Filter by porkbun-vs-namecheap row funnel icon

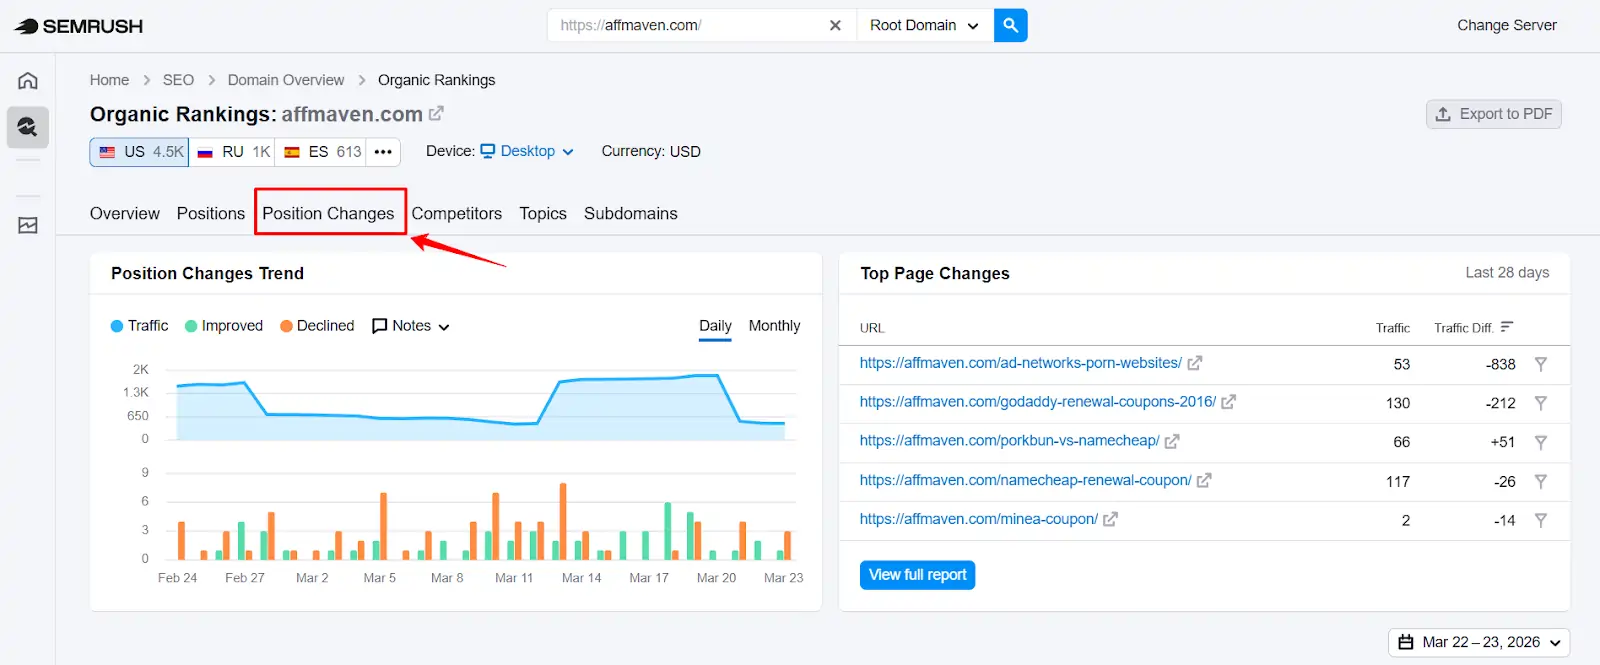pos(1541,442)
